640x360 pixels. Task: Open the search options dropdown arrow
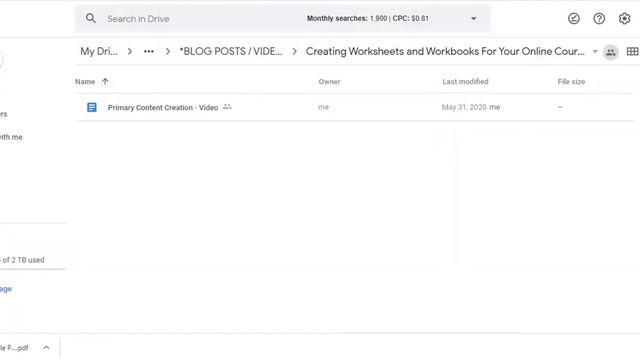tap(473, 19)
